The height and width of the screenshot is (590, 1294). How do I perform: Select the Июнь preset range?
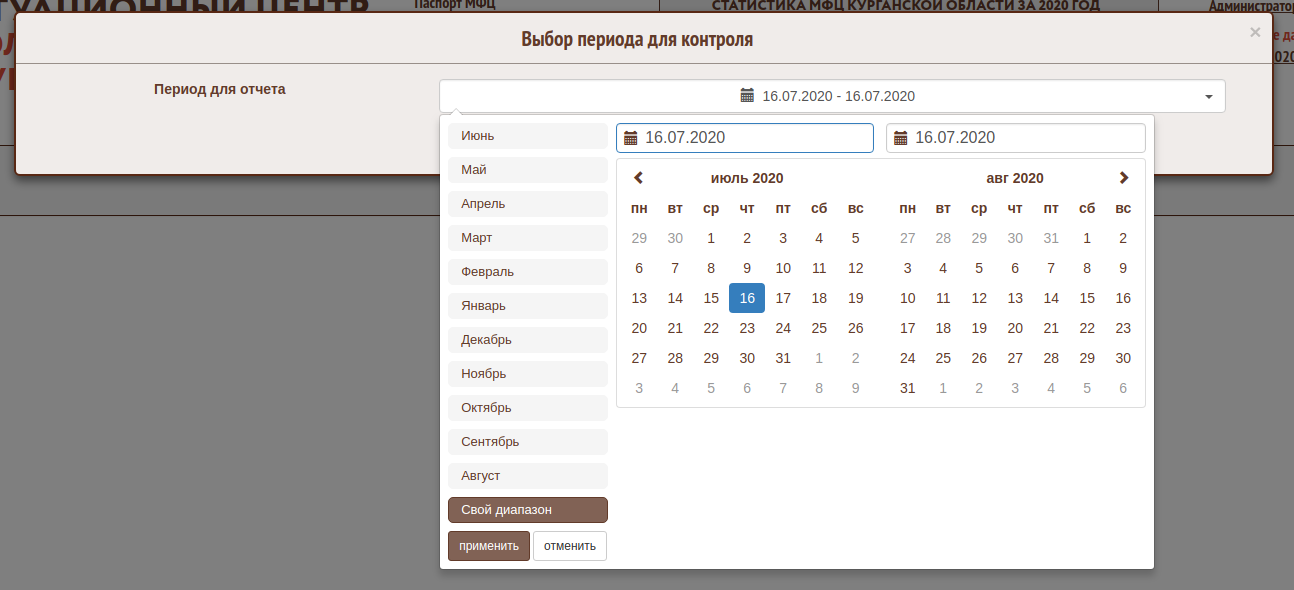tap(527, 136)
